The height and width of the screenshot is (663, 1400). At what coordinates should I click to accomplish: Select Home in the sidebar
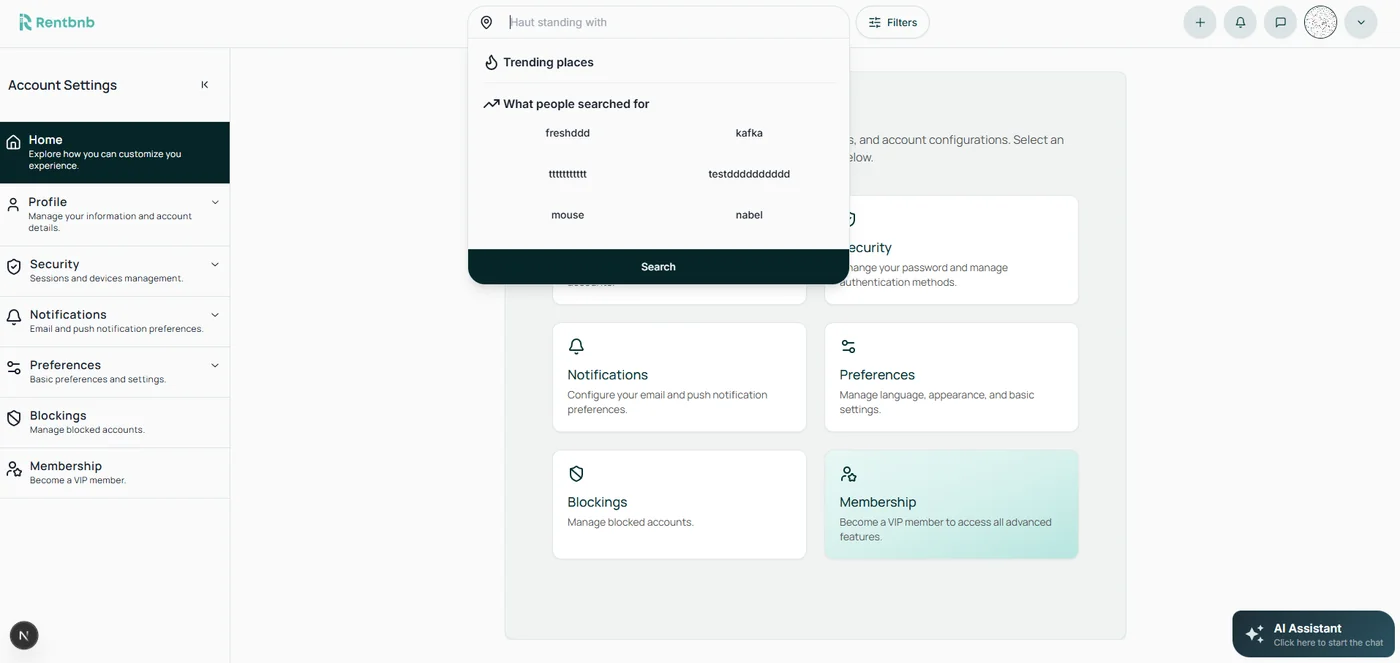click(114, 152)
